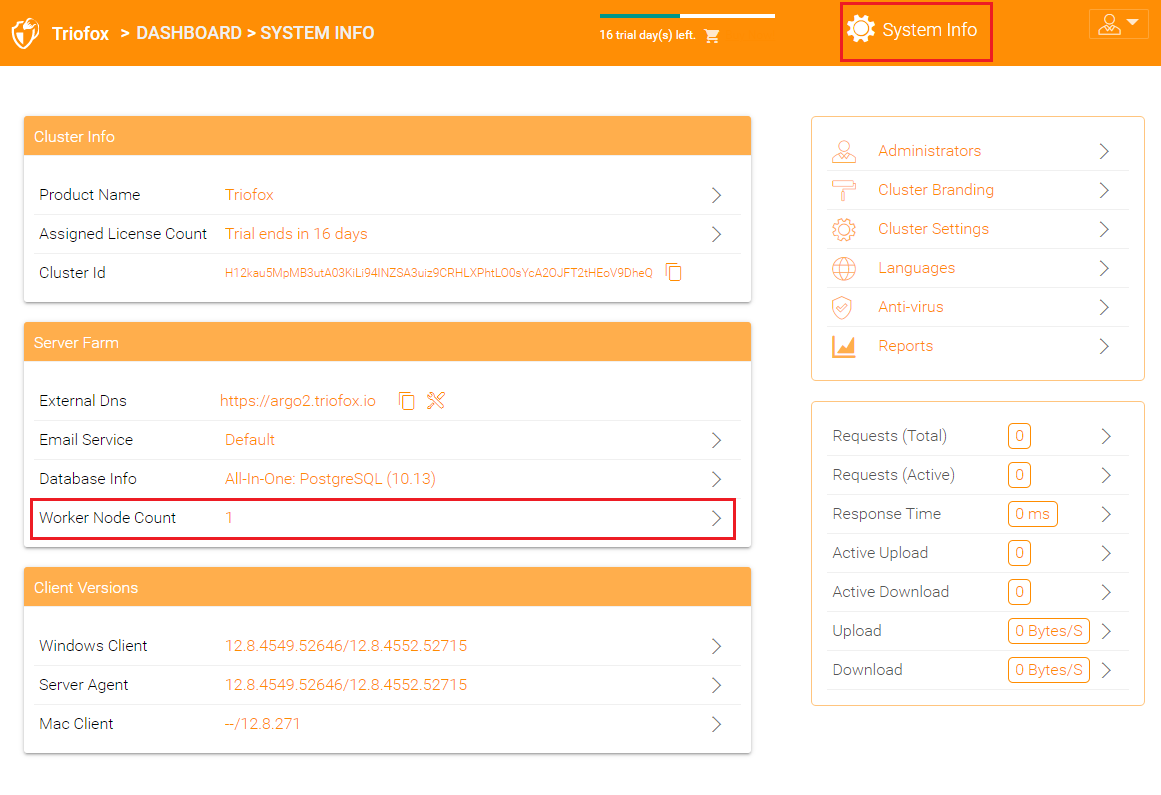Expand the user account dropdown arrow
Viewport: 1161px width, 795px height.
(1133, 22)
